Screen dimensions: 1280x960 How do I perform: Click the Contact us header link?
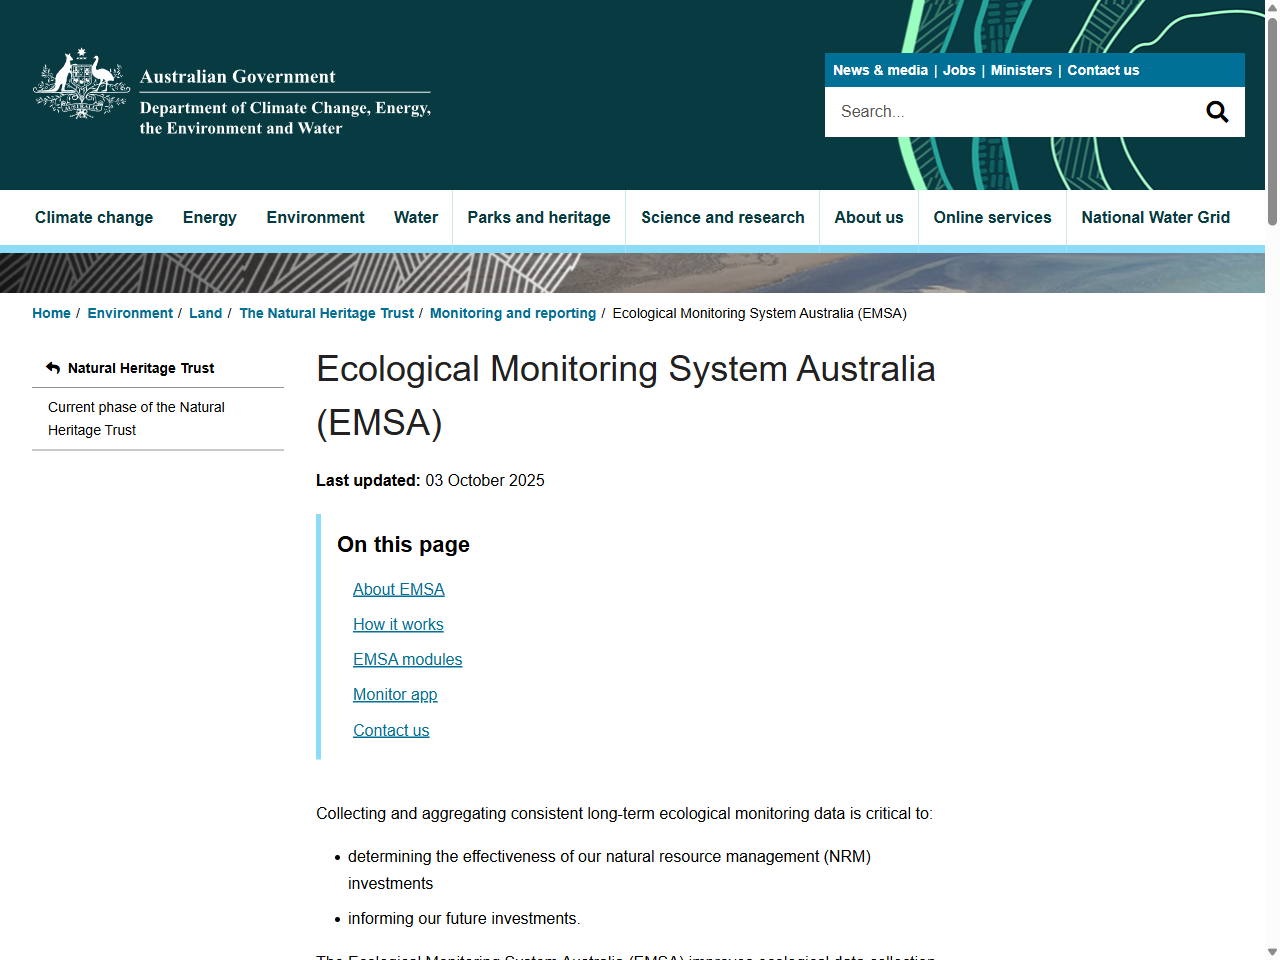pyautogui.click(x=1103, y=70)
